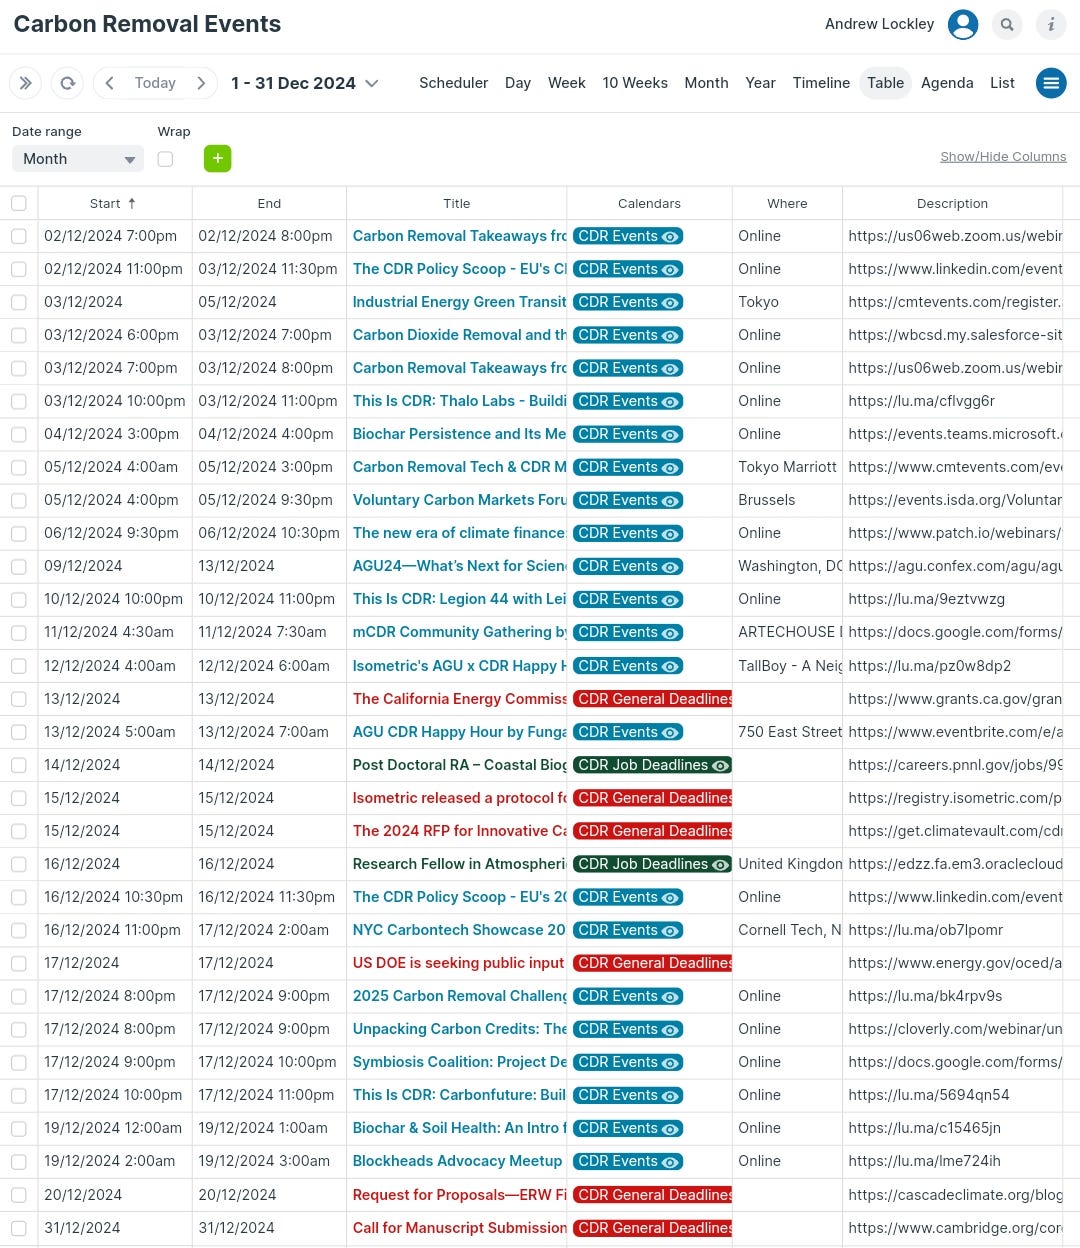Screen dimensions: 1080x1248
Task: Go to next period arrow
Action: pyautogui.click(x=201, y=83)
